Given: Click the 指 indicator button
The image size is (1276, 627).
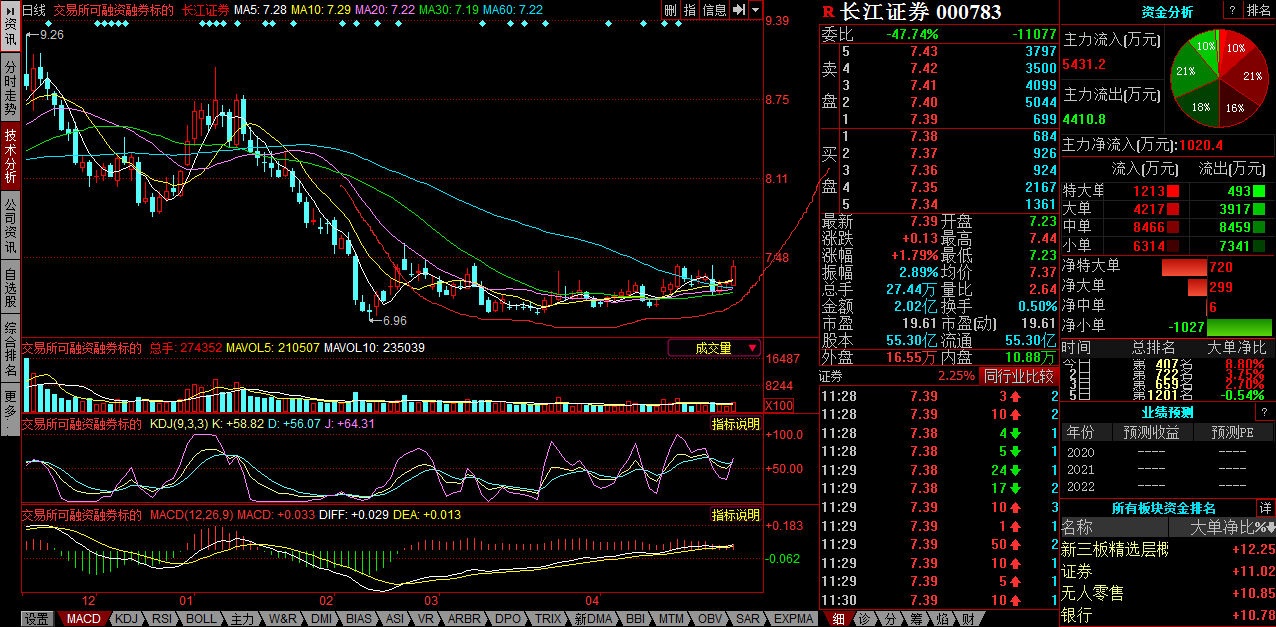Looking at the screenshot, I should [x=689, y=10].
